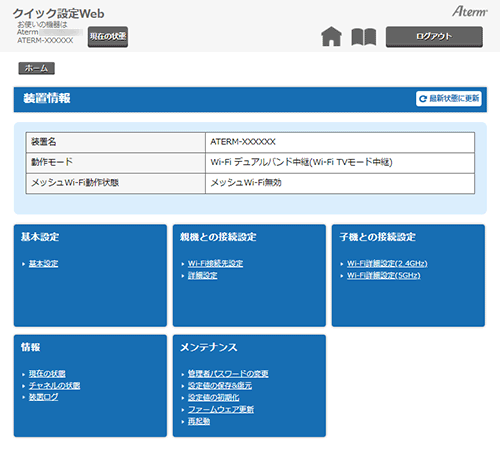The width and height of the screenshot is (500, 453).
Task: Open the home icon in header
Action: pos(331,36)
